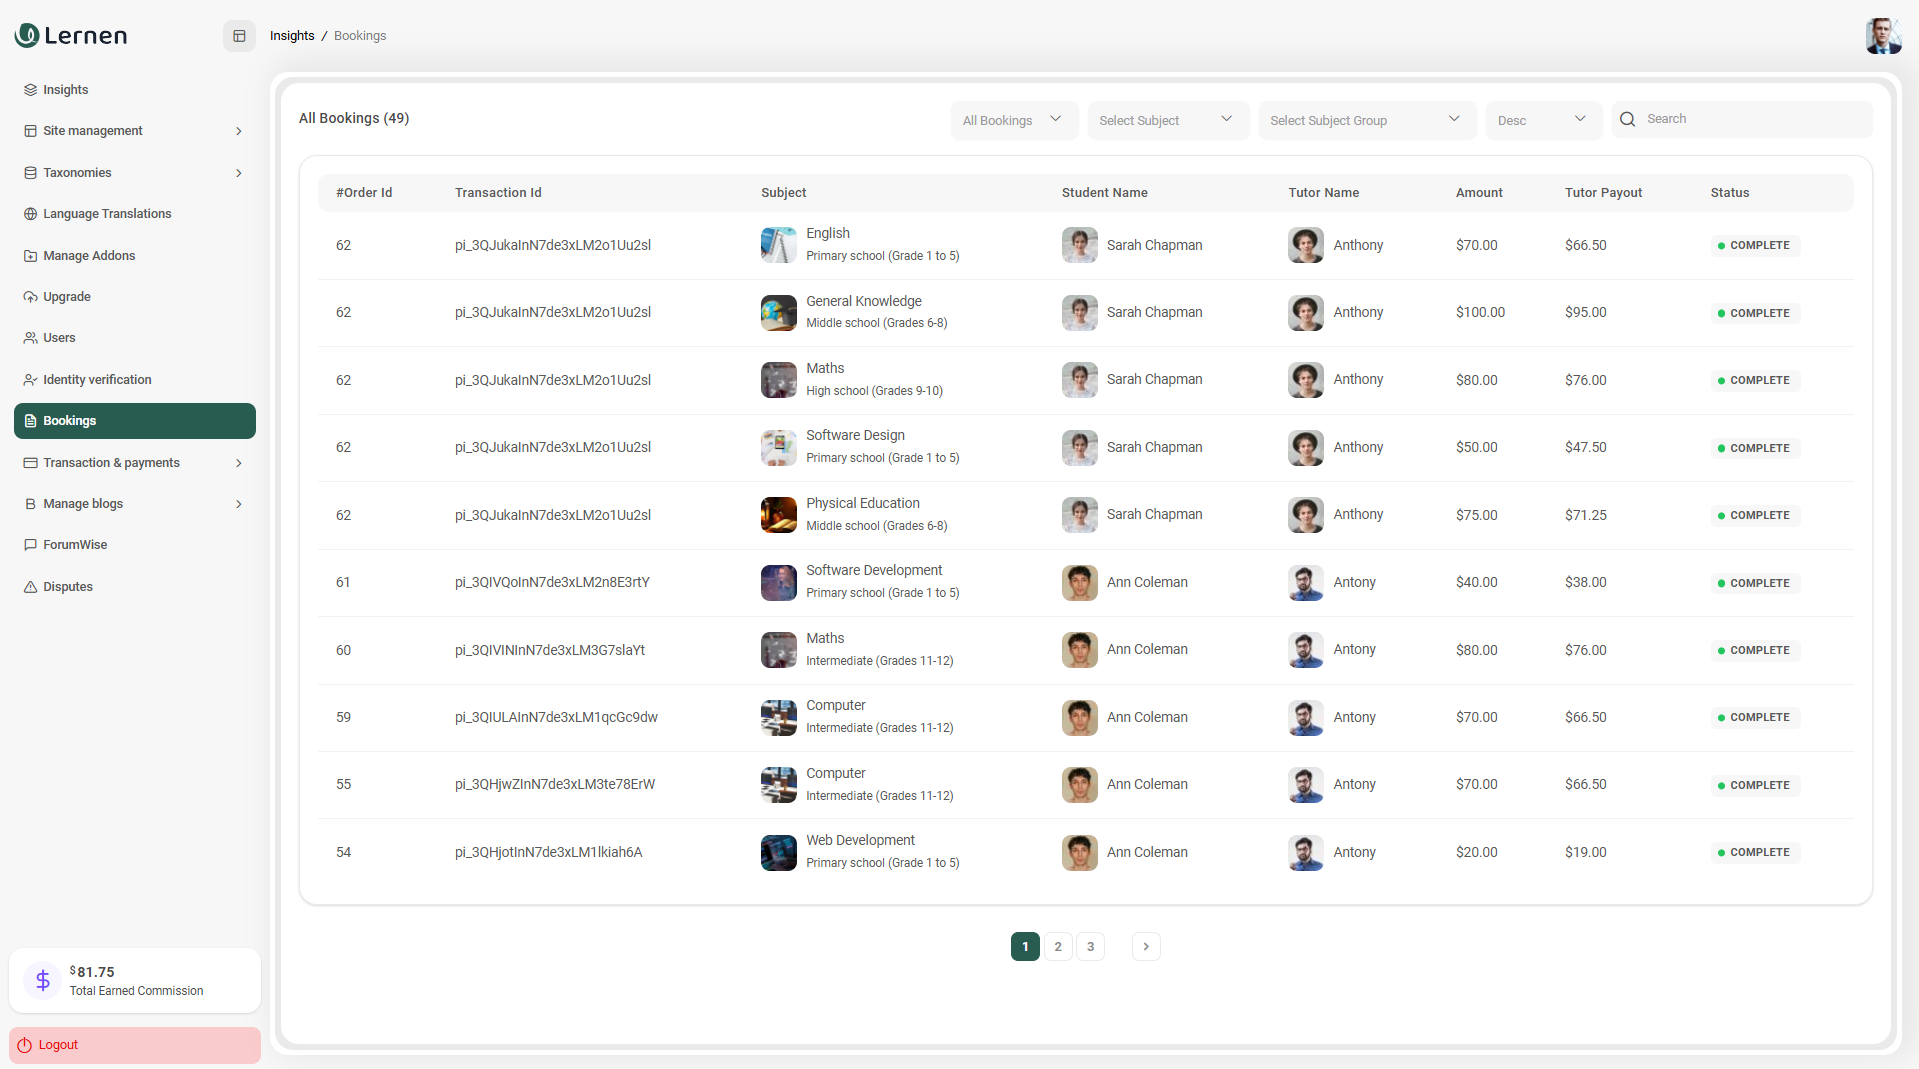This screenshot has height=1069, width=1919.
Task: Click the dollar commission icon
Action: [43, 980]
